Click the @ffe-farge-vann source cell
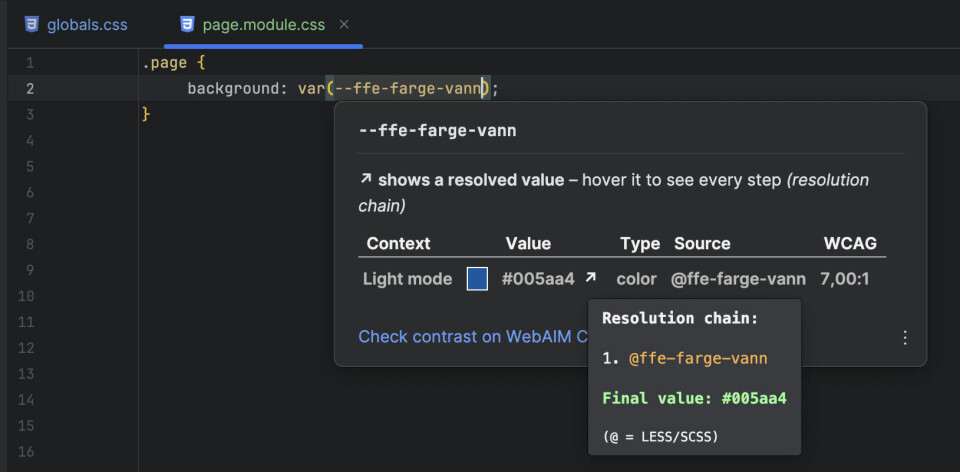The image size is (960, 472). click(x=738, y=279)
